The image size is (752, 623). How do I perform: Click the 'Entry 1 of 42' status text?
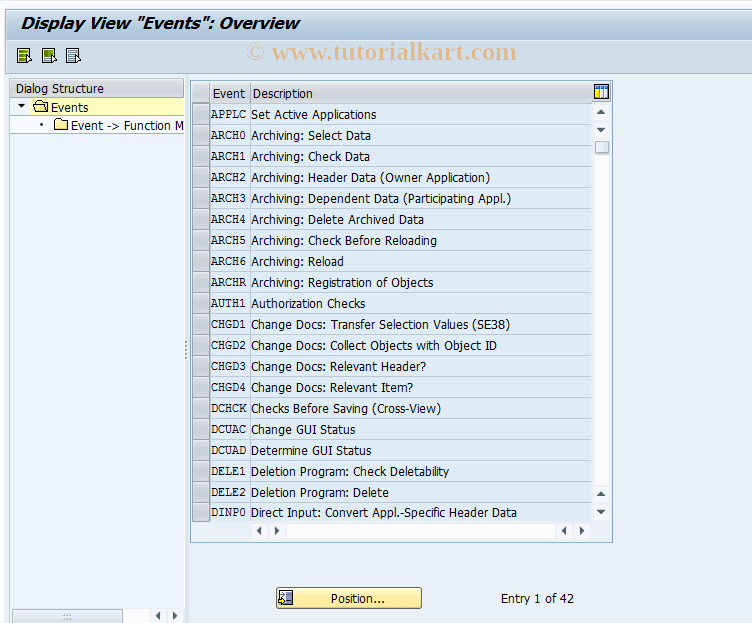[537, 599]
